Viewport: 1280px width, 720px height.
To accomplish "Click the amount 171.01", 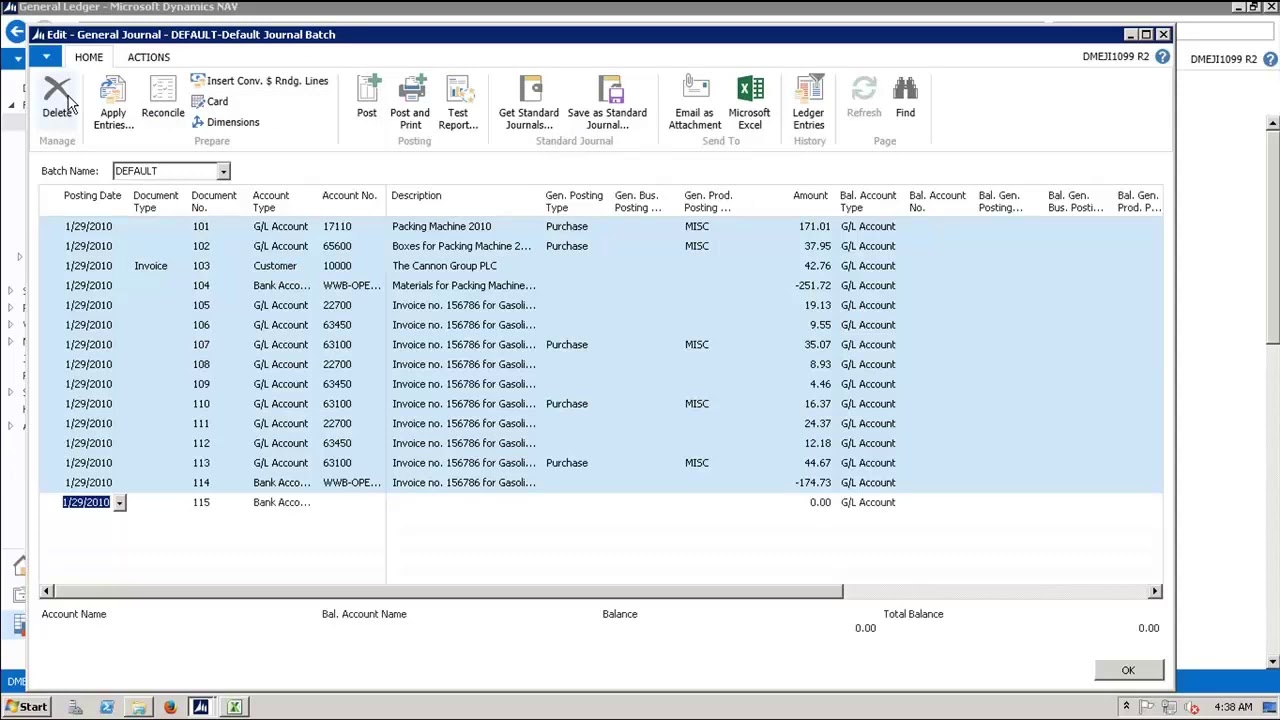I will (x=815, y=227).
